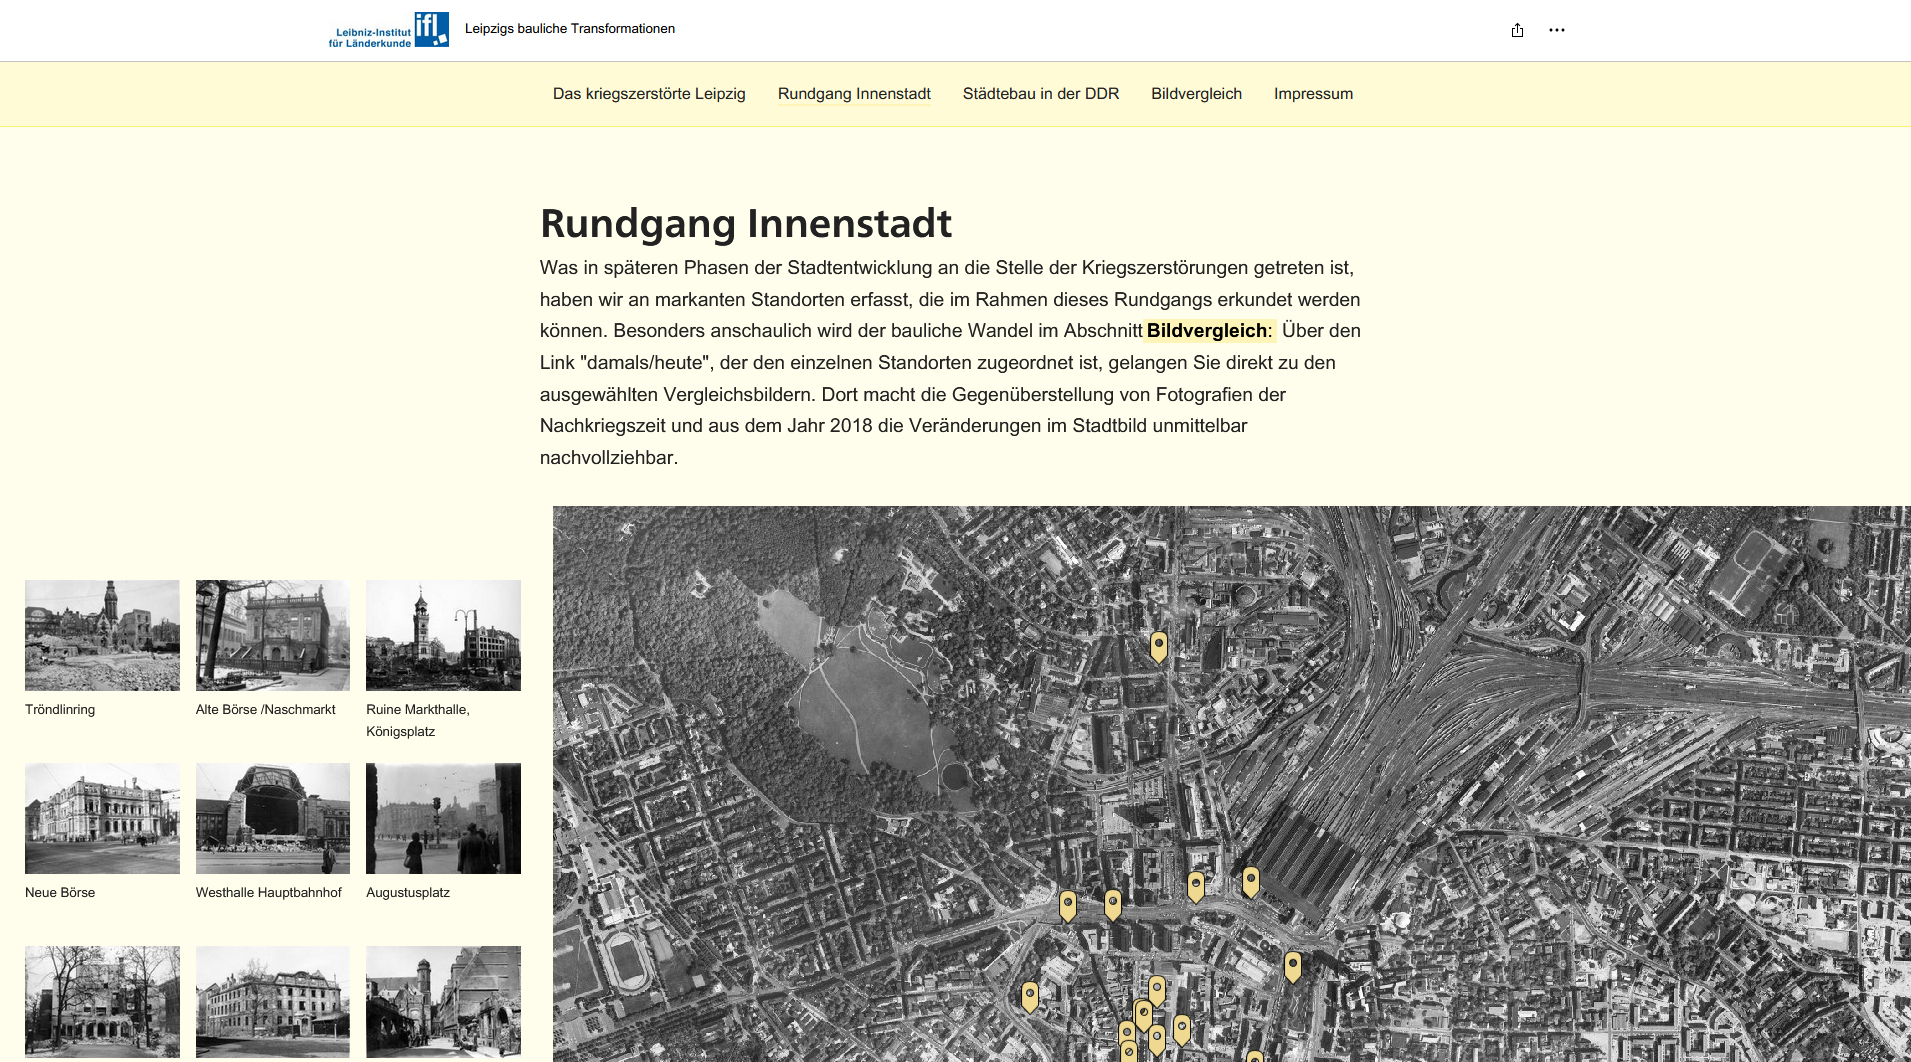
Task: Open the Westhalle Hauptbahnhof thumbnail
Action: (273, 818)
